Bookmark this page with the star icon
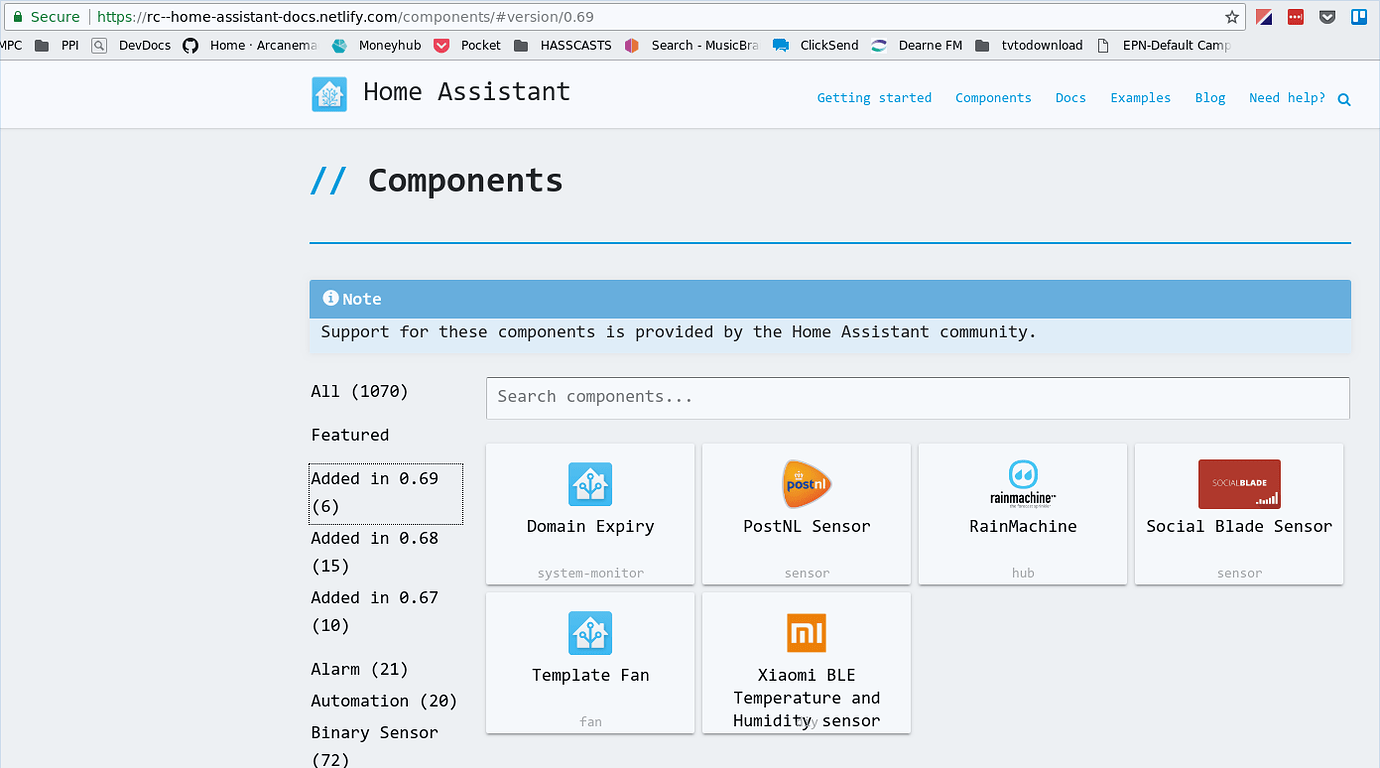Image resolution: width=1380 pixels, height=768 pixels. pyautogui.click(x=1232, y=17)
